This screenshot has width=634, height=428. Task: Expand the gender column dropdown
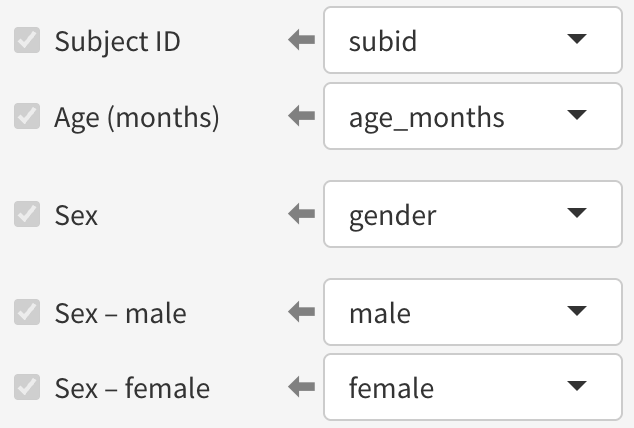point(472,214)
